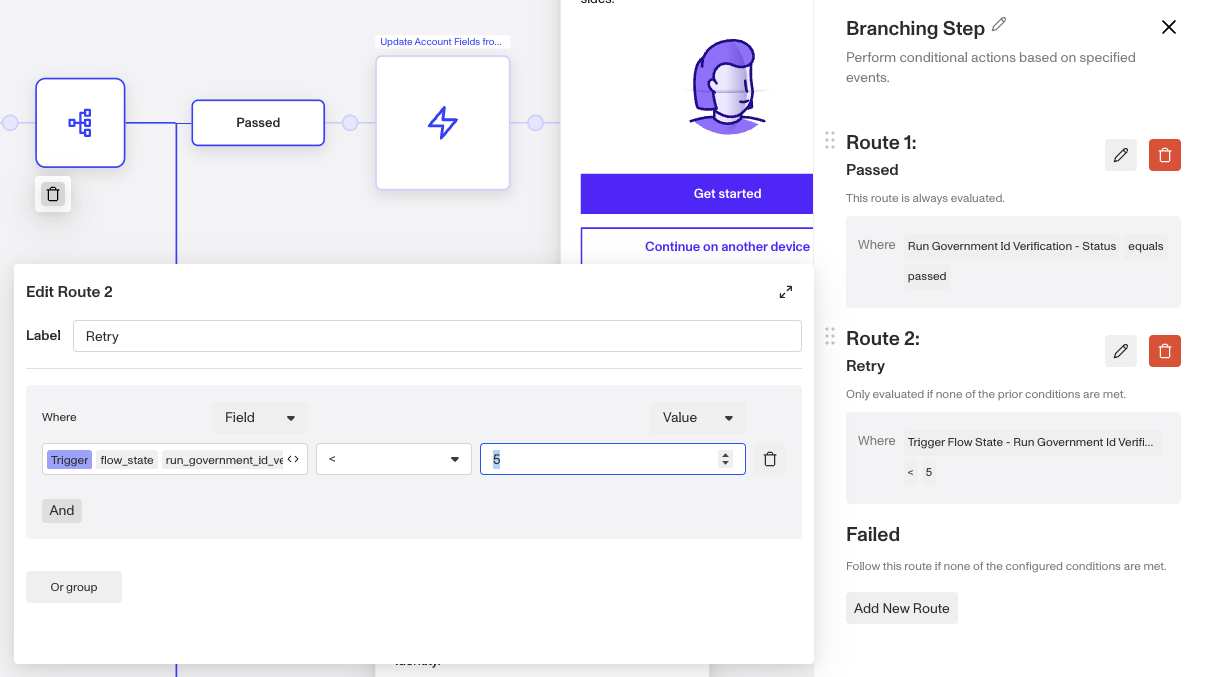Delete Route 1 Passed
1207x677 pixels.
1165,155
